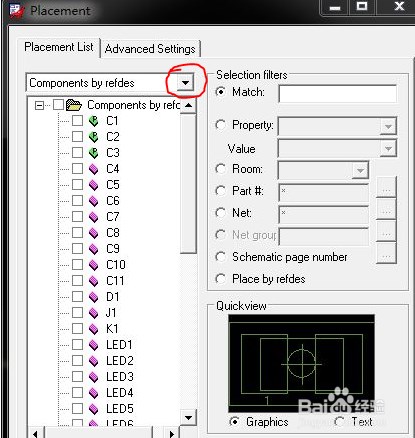The height and width of the screenshot is (438, 415).
Task: Select the Match radio button
Action: point(220,92)
